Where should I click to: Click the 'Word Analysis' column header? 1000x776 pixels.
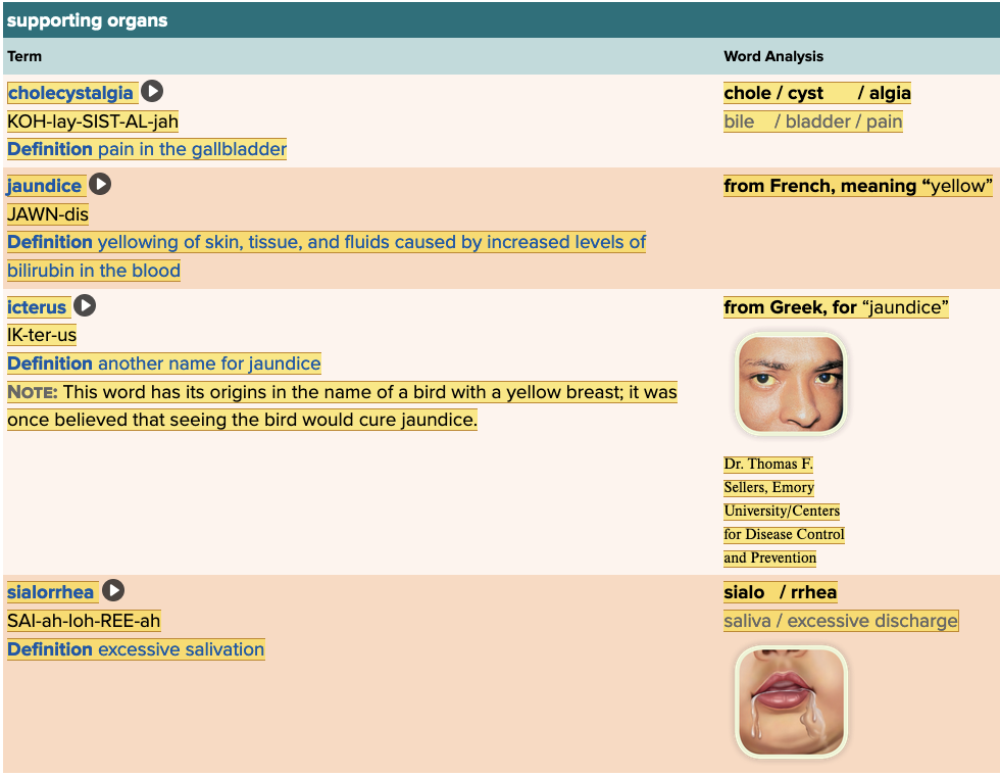tap(773, 57)
